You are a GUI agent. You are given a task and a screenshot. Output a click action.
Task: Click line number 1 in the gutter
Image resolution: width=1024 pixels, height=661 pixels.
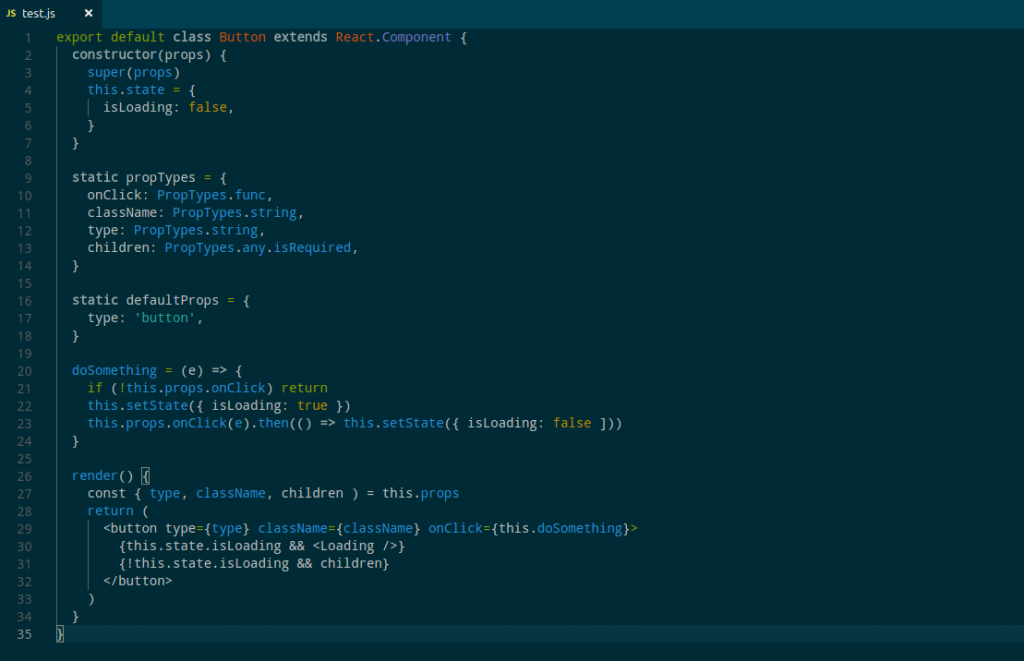[29, 38]
